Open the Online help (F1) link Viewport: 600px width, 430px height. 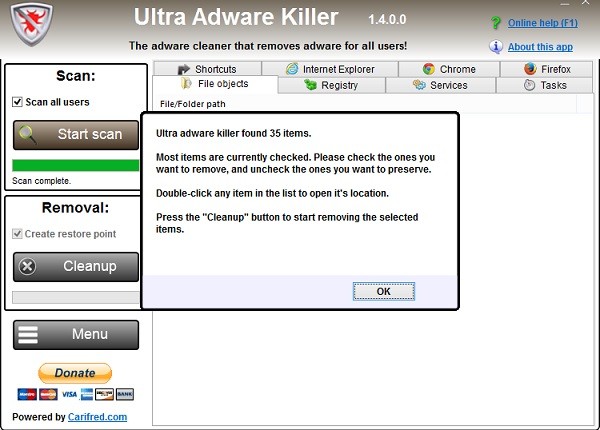pos(543,23)
